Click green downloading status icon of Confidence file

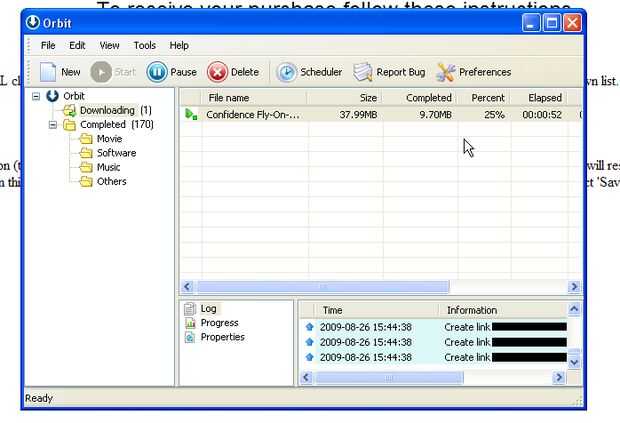tap(191, 114)
